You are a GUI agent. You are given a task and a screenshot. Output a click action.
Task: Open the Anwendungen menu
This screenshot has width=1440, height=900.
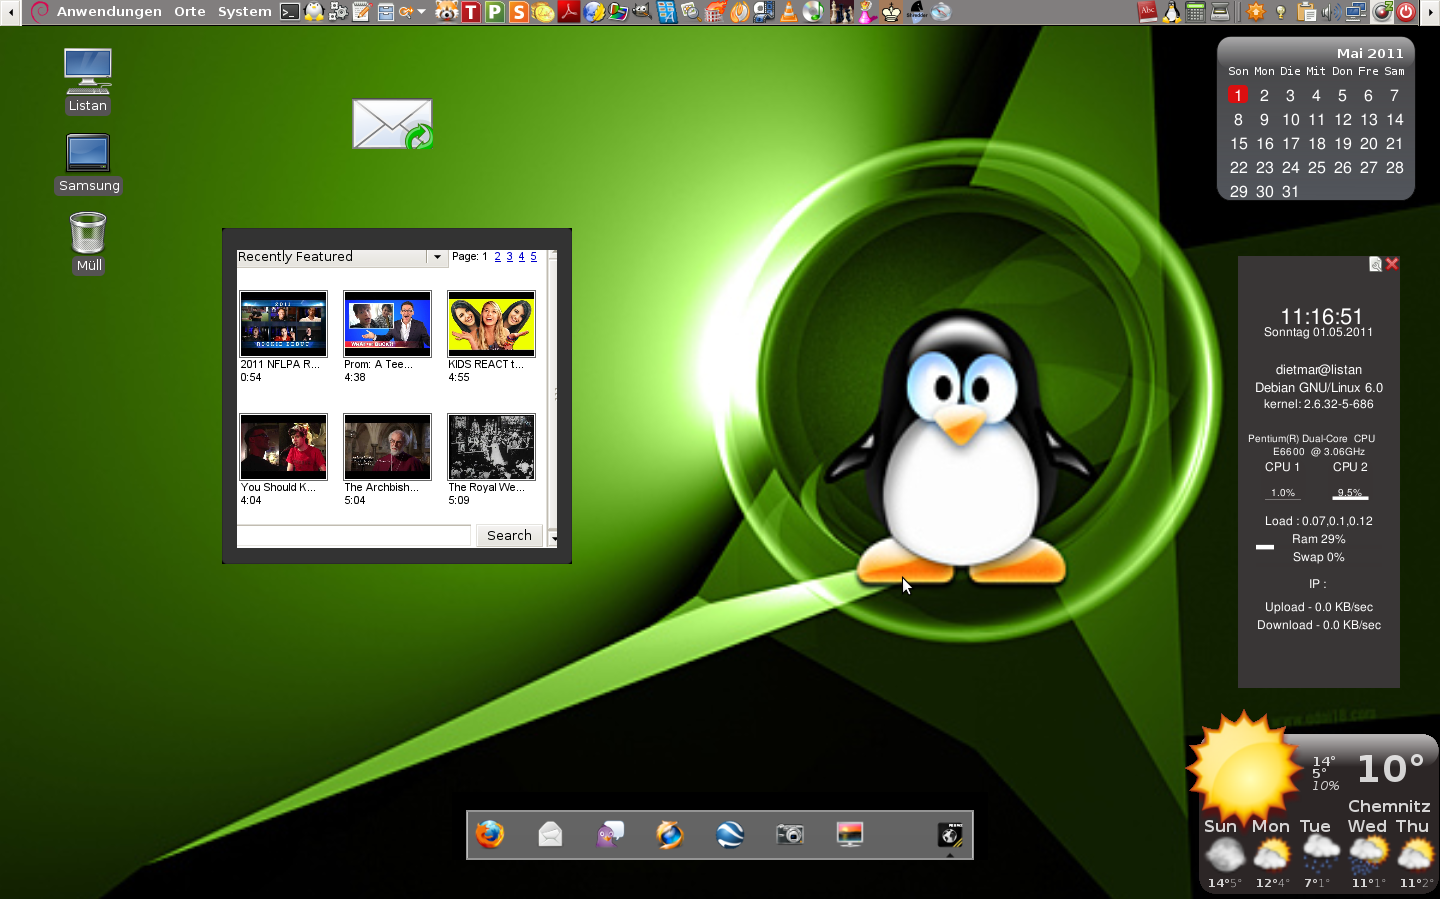click(109, 12)
